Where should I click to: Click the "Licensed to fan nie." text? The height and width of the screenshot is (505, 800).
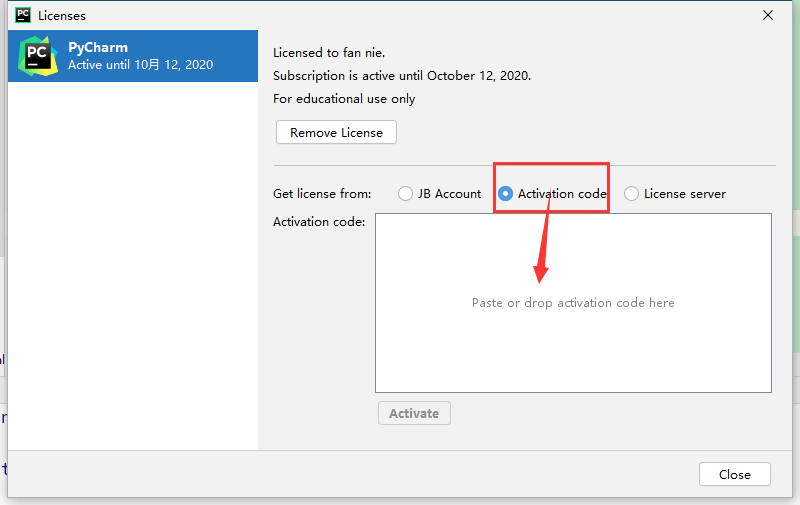pyautogui.click(x=331, y=52)
